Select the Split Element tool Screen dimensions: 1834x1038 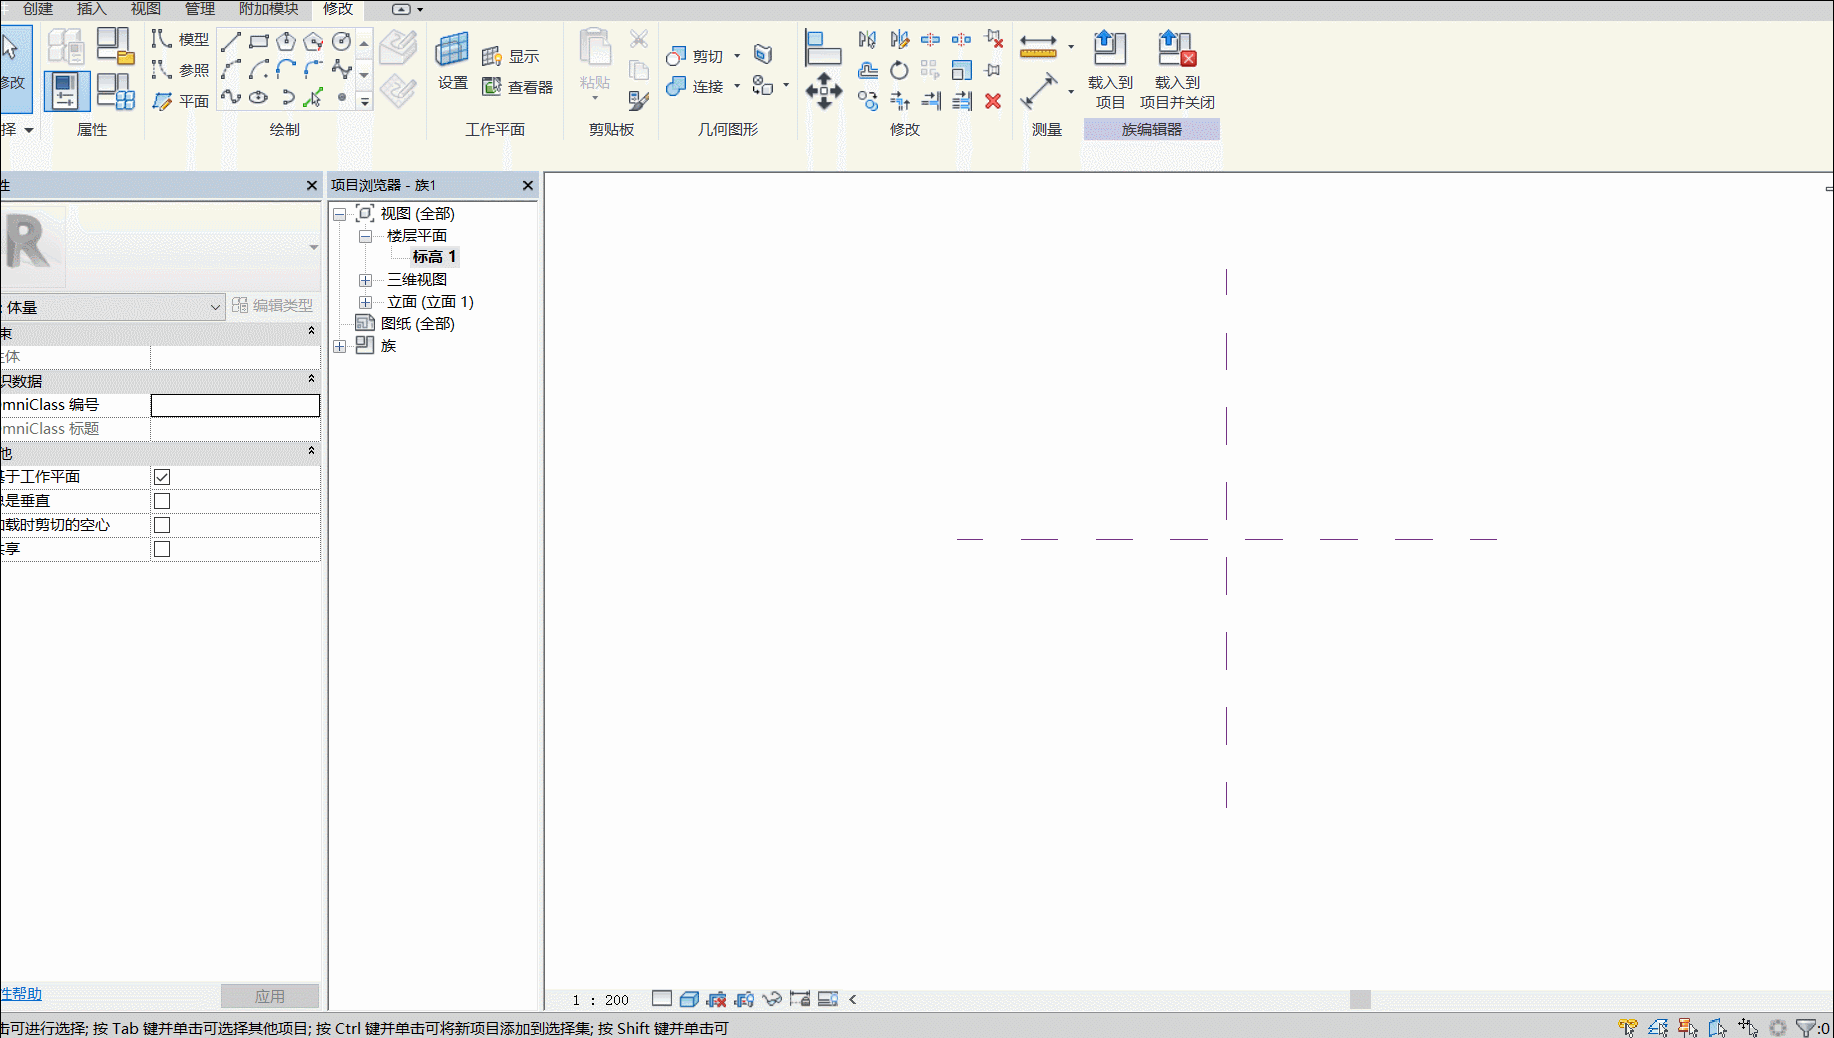(x=930, y=39)
